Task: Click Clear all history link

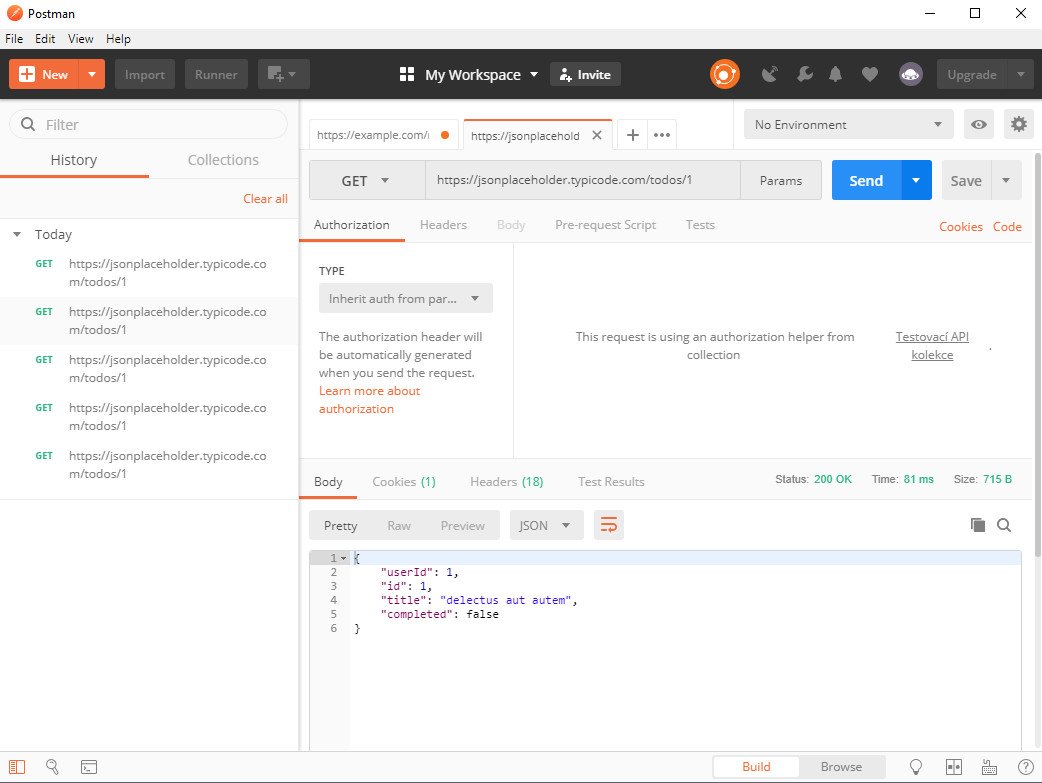Action: [x=265, y=199]
